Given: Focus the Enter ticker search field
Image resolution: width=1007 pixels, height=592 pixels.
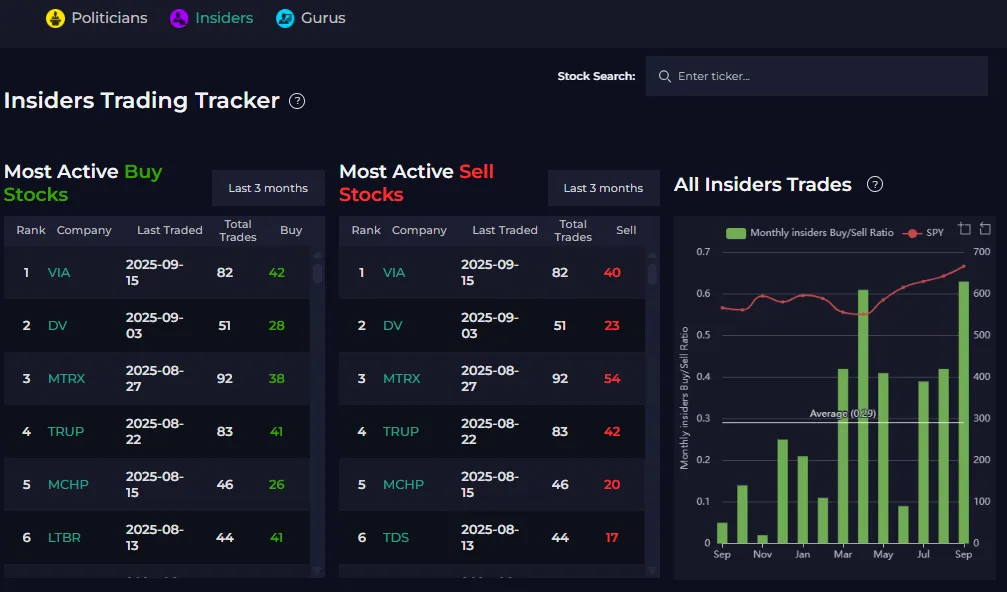Looking at the screenshot, I should click(817, 76).
